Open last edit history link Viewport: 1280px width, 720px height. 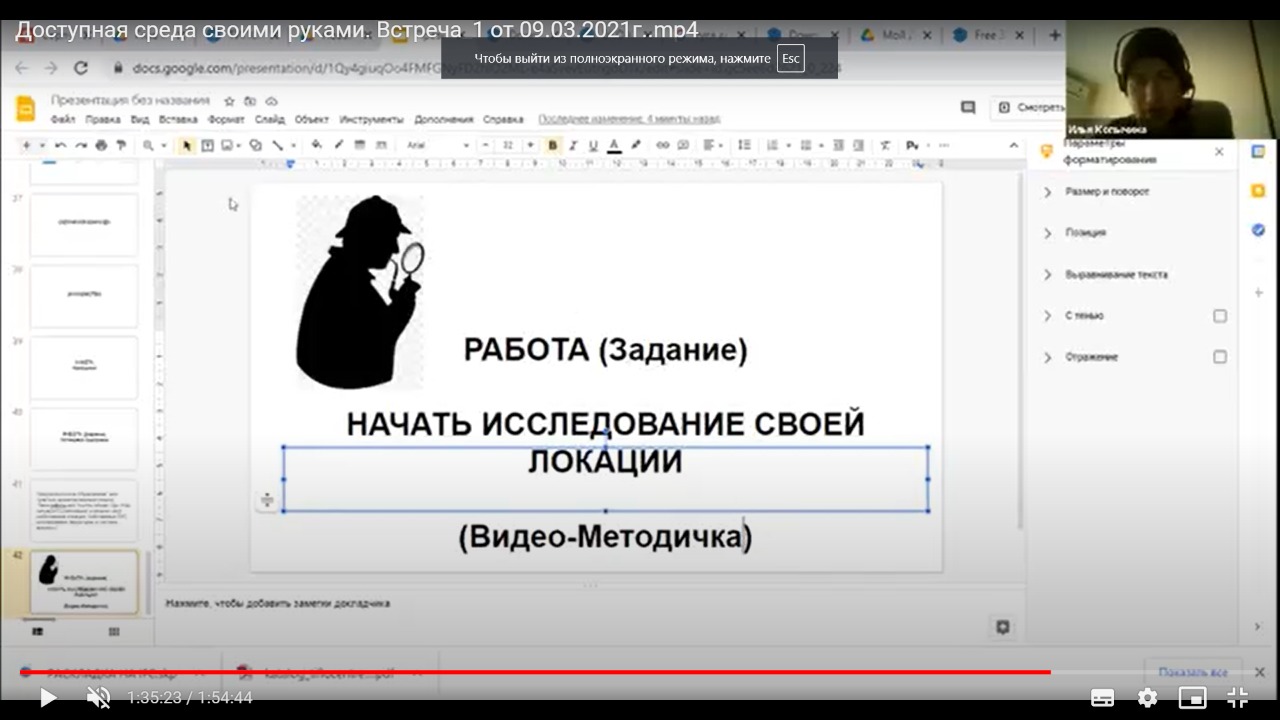(x=629, y=119)
